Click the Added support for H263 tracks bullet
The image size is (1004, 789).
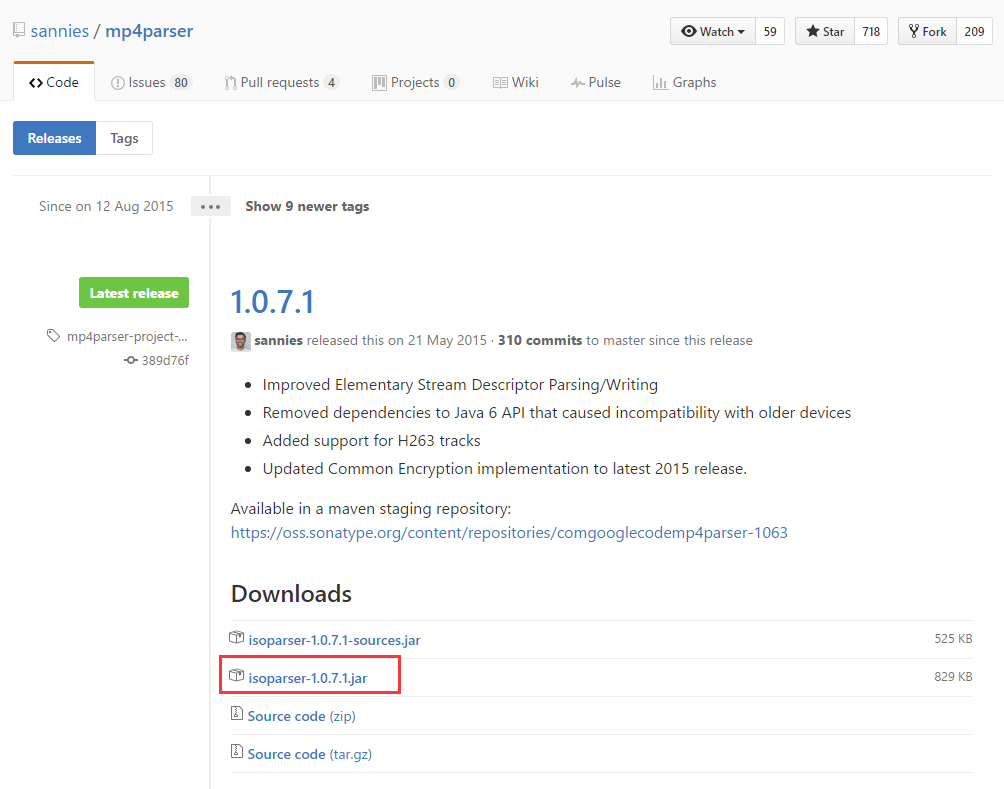(371, 441)
